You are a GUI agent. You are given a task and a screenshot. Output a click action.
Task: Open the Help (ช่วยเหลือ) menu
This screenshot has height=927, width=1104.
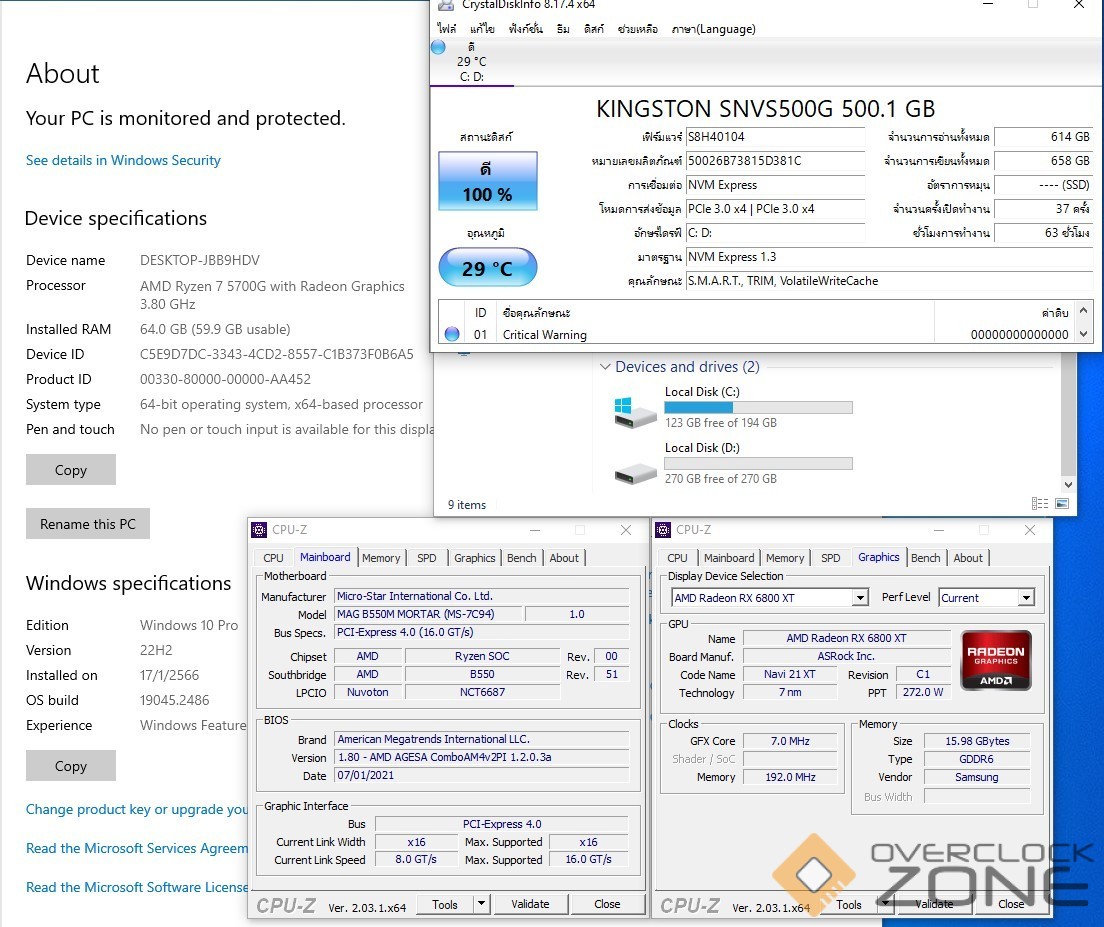pyautogui.click(x=637, y=29)
